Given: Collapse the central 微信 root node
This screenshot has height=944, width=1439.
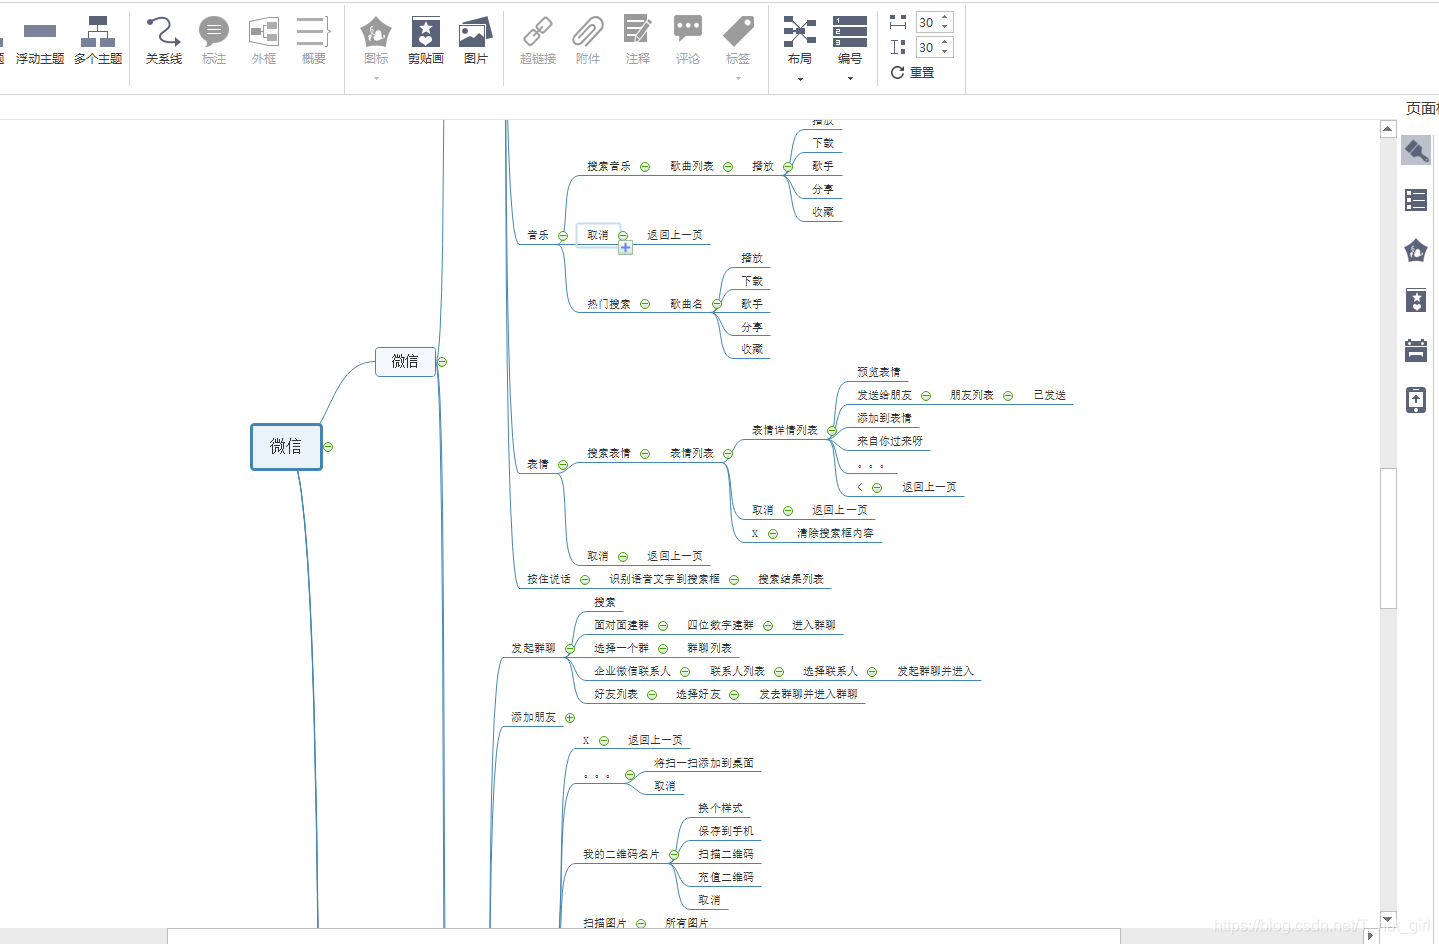Looking at the screenshot, I should (328, 447).
